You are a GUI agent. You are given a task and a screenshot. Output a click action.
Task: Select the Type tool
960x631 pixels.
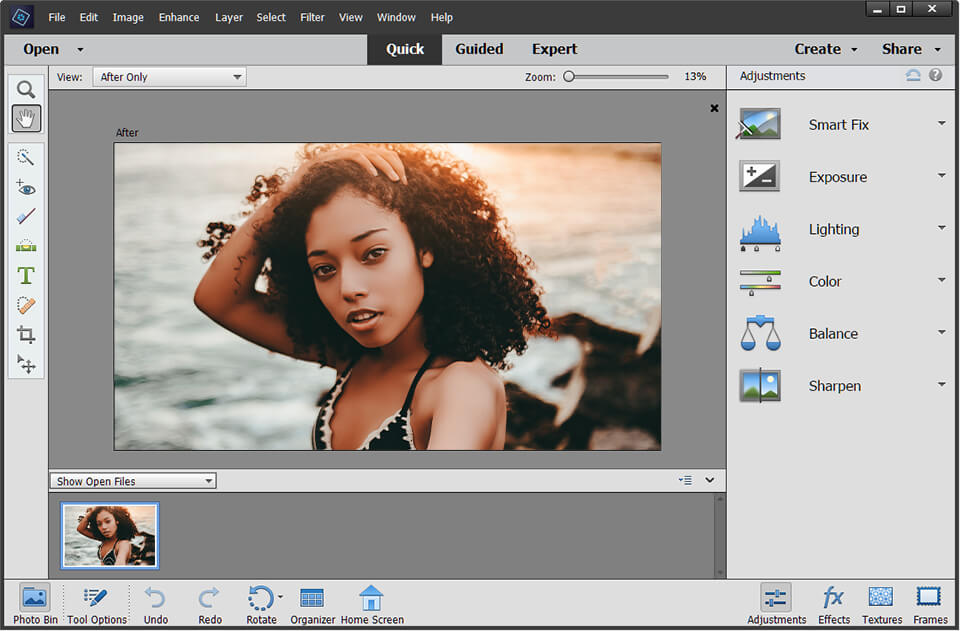pos(26,276)
